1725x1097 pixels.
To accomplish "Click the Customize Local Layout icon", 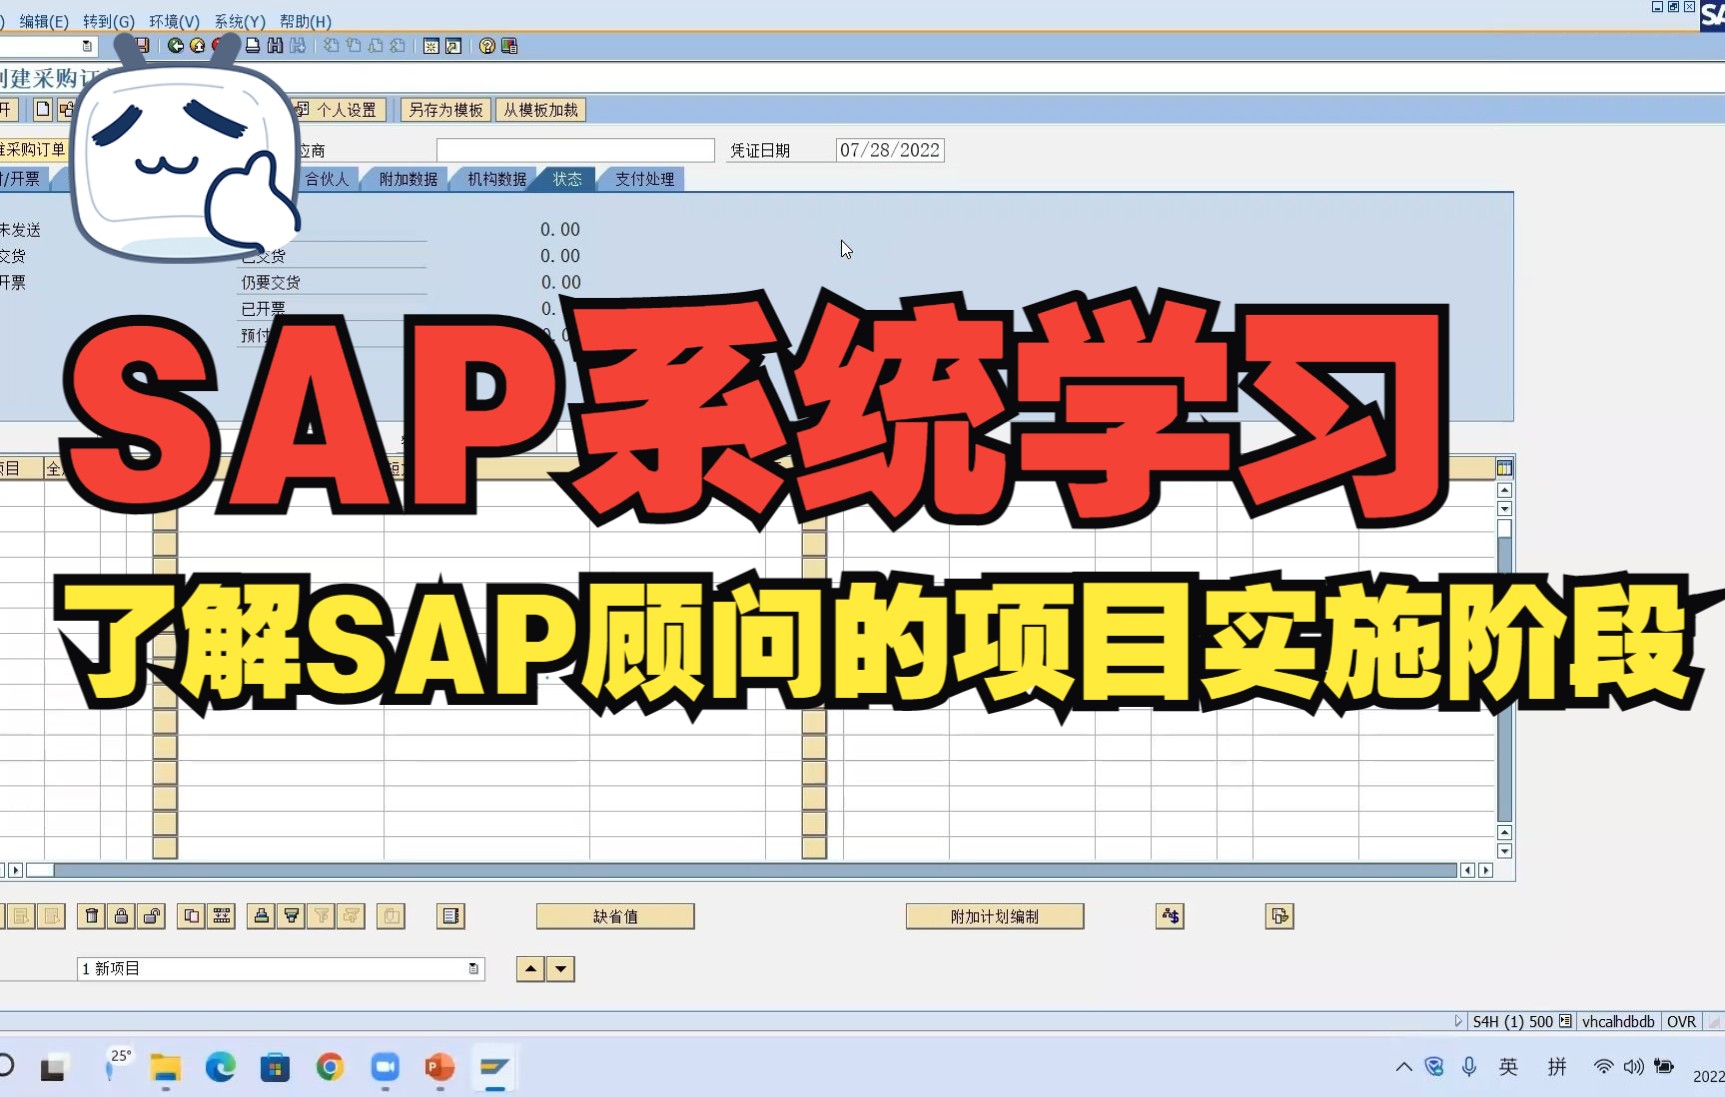I will coord(509,46).
